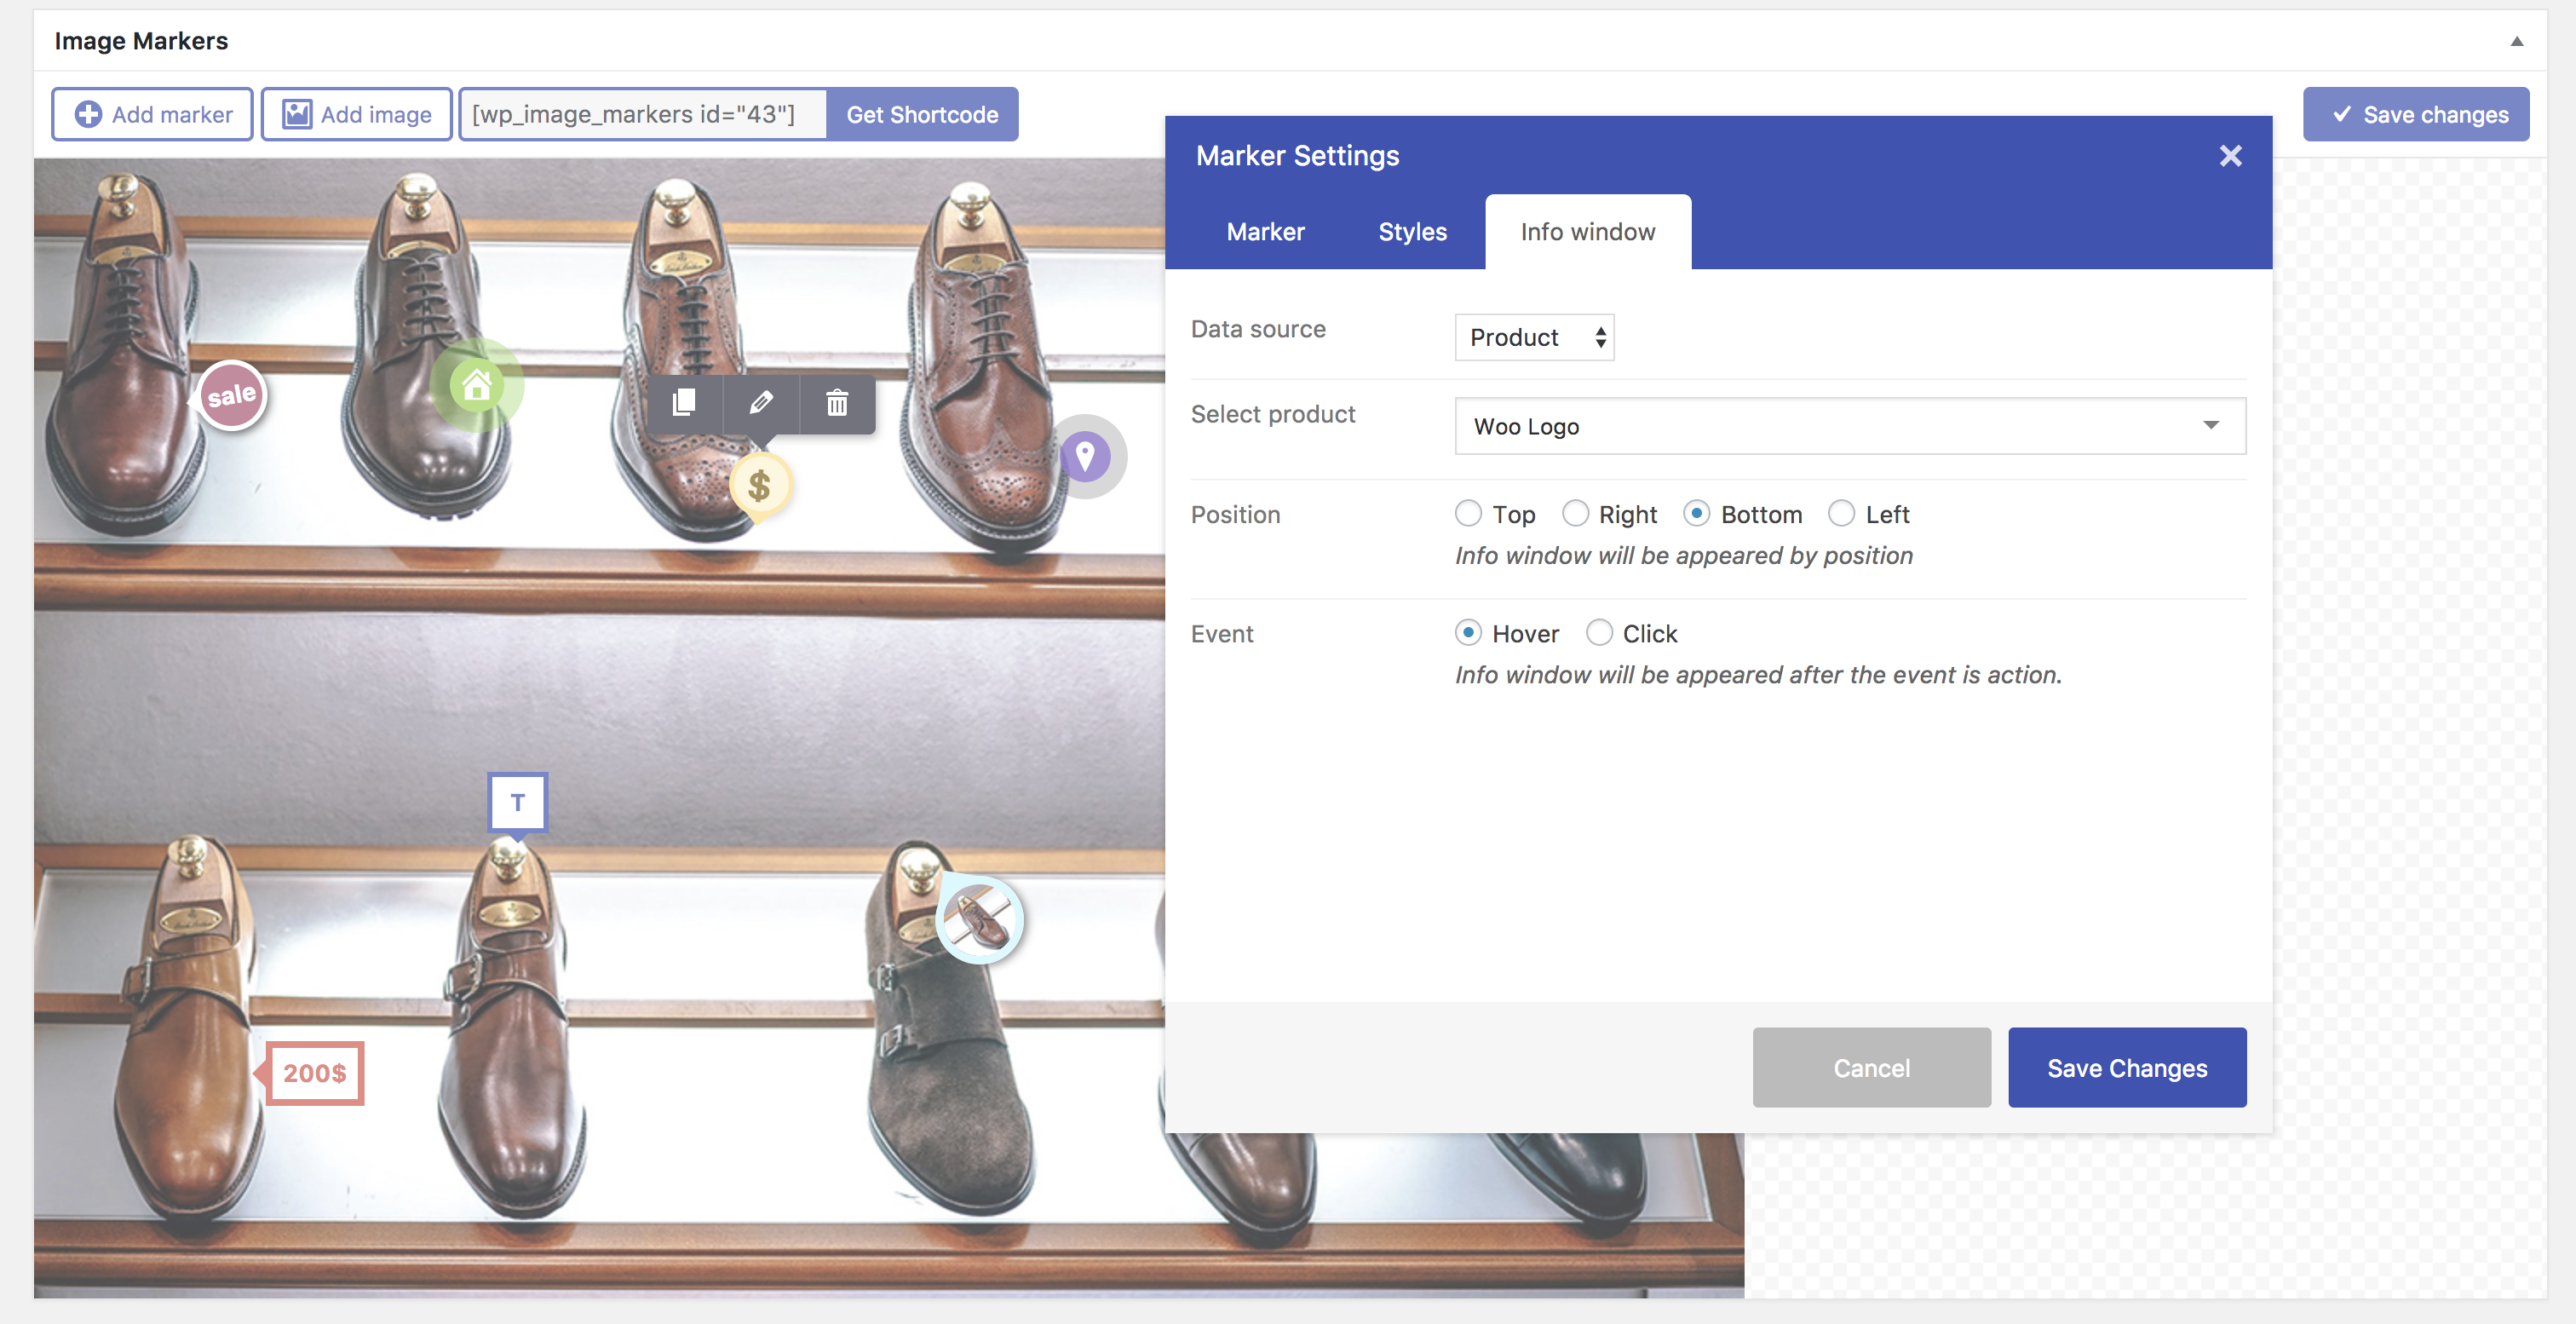
Task: Close the Marker Settings dialog
Action: (x=2230, y=155)
